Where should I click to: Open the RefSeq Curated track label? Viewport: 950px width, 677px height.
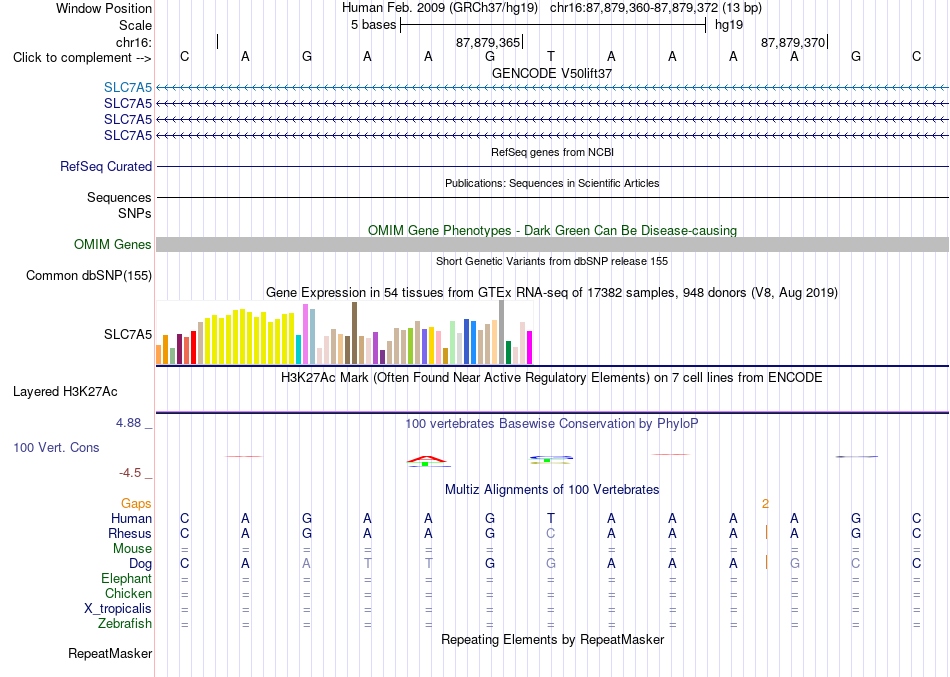[106, 166]
